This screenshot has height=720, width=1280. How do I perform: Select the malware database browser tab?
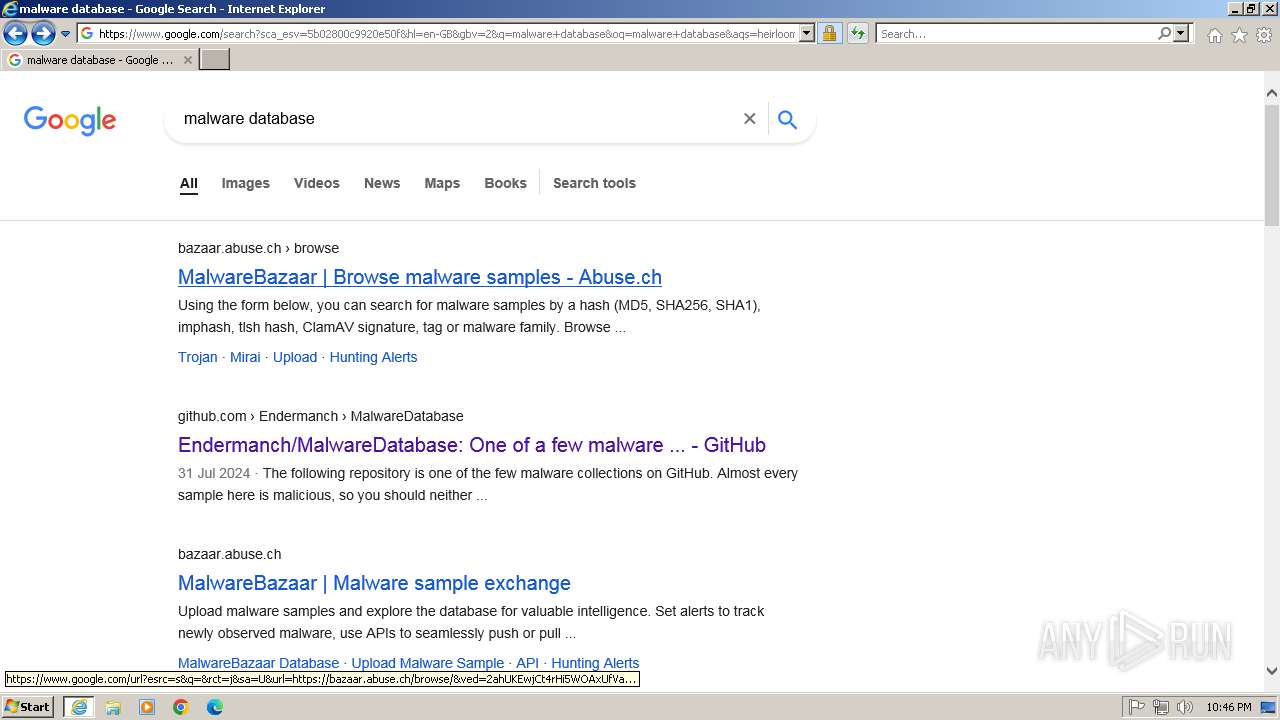point(100,60)
